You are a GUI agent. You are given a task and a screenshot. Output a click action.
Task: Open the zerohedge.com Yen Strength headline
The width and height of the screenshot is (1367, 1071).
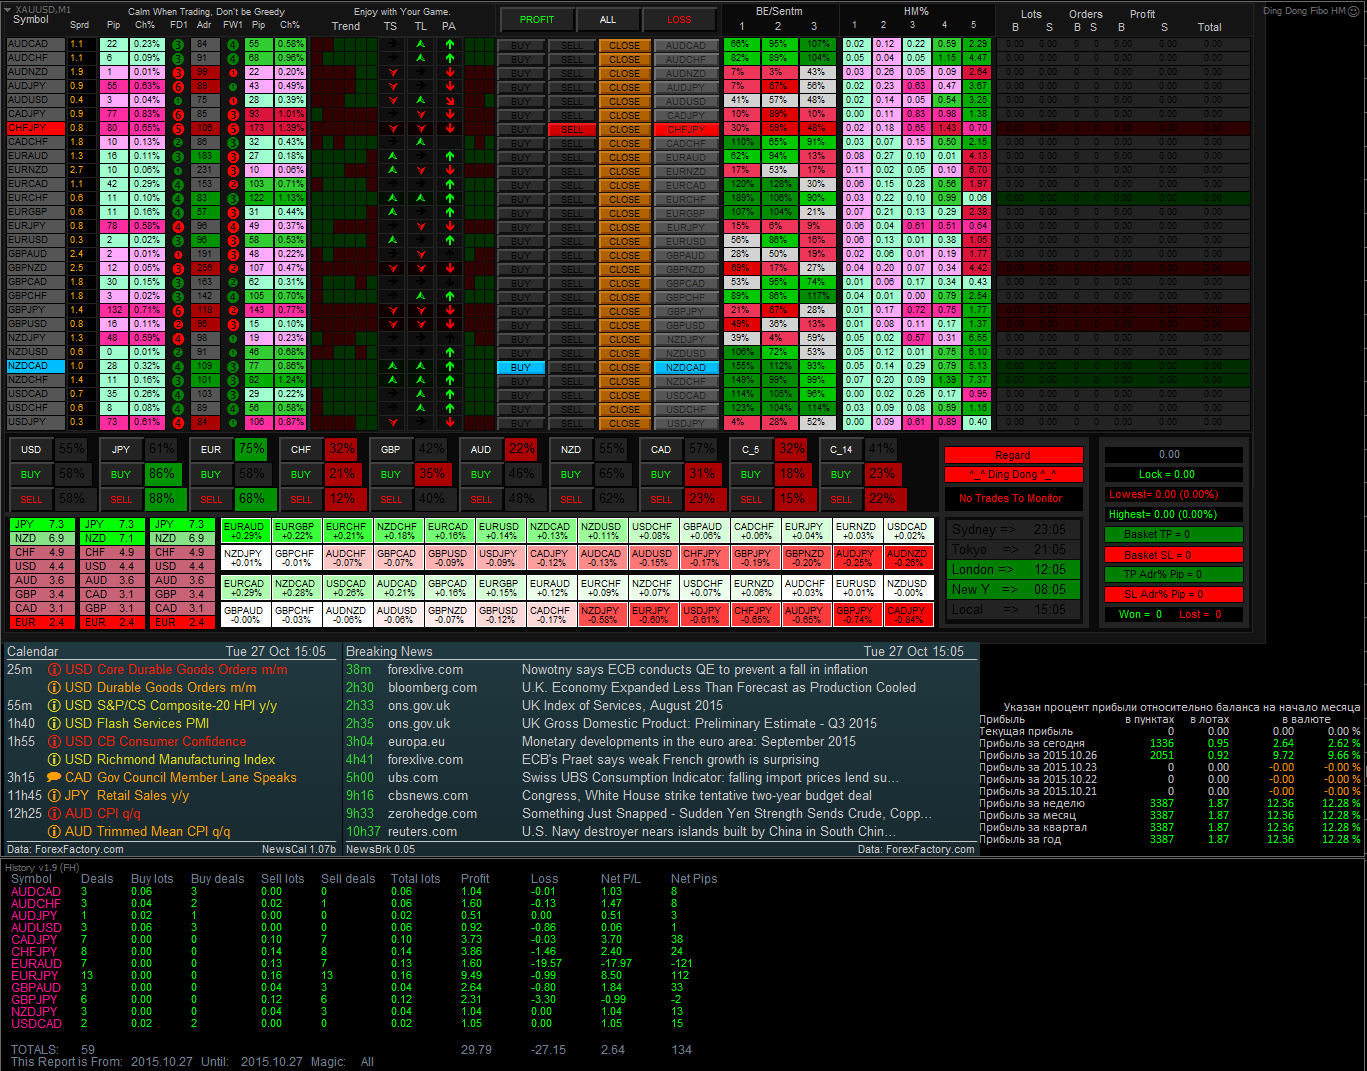[x=727, y=814]
